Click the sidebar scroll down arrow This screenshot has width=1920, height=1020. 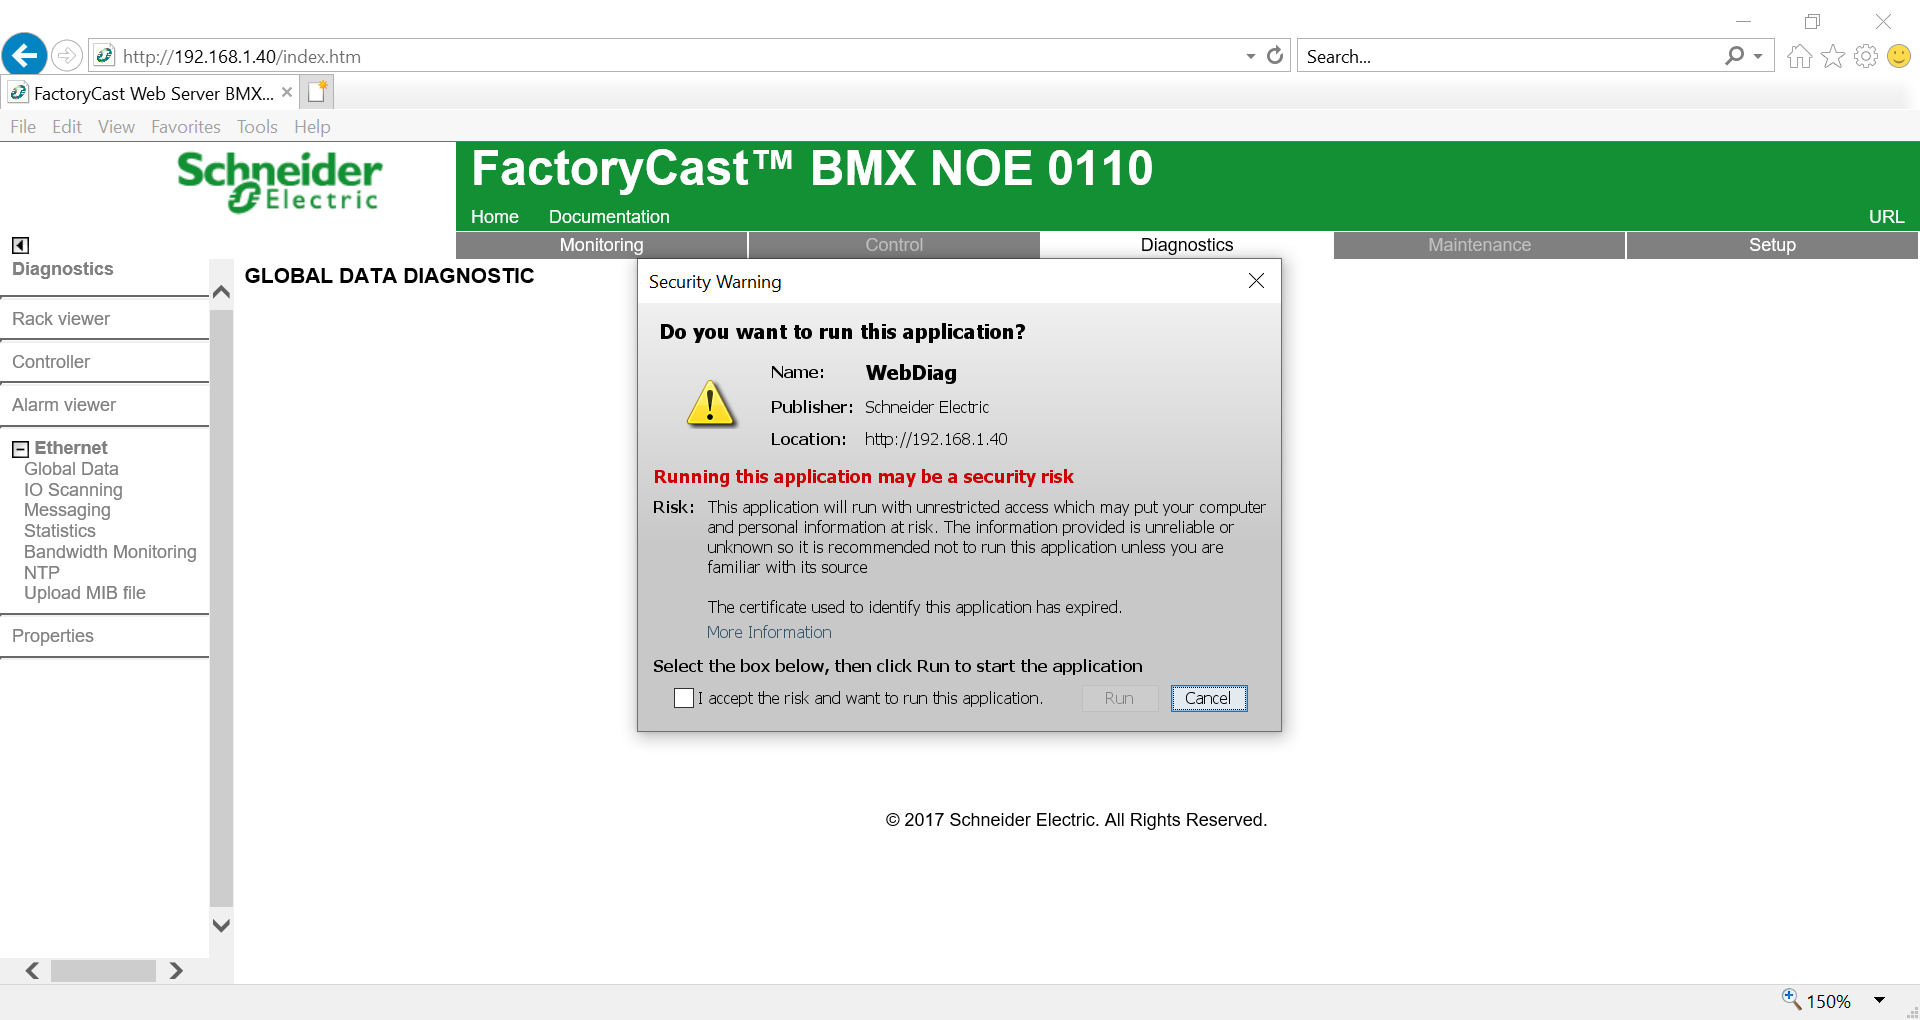(222, 926)
